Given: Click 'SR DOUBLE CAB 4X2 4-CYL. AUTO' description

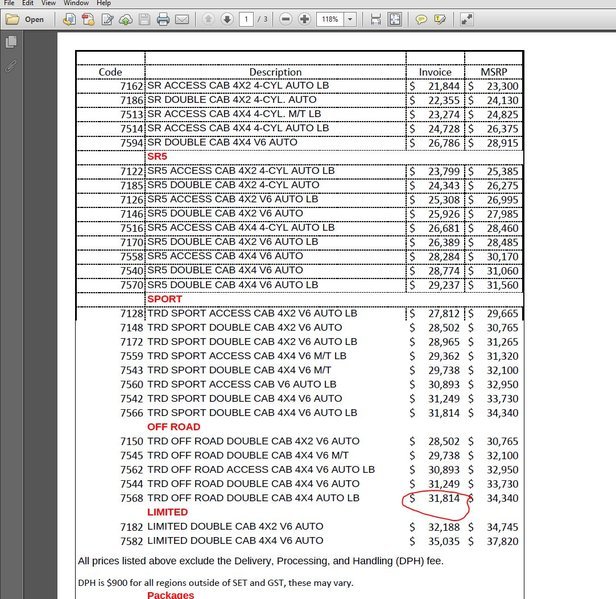Looking at the screenshot, I should (232, 100).
